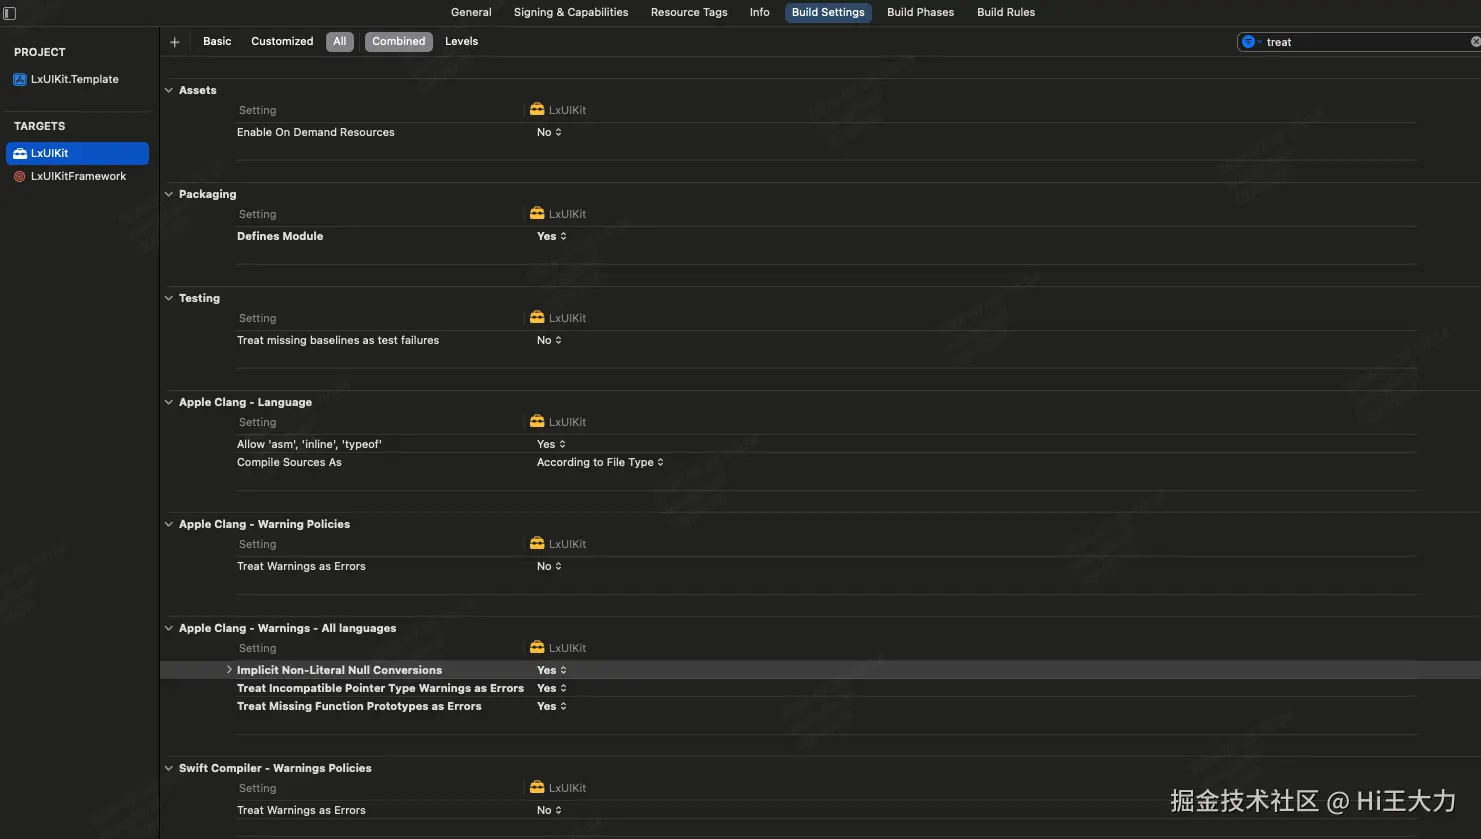Select Treat Missing Function Prototypes as Errors
Image resolution: width=1481 pixels, height=839 pixels.
tap(359, 706)
